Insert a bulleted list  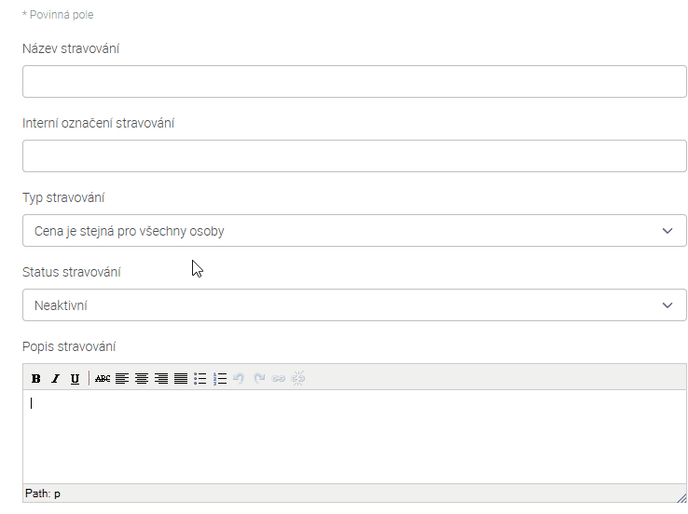tap(200, 379)
